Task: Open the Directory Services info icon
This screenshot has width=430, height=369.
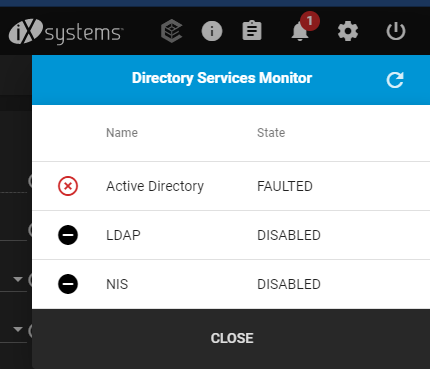Action: click(x=212, y=31)
